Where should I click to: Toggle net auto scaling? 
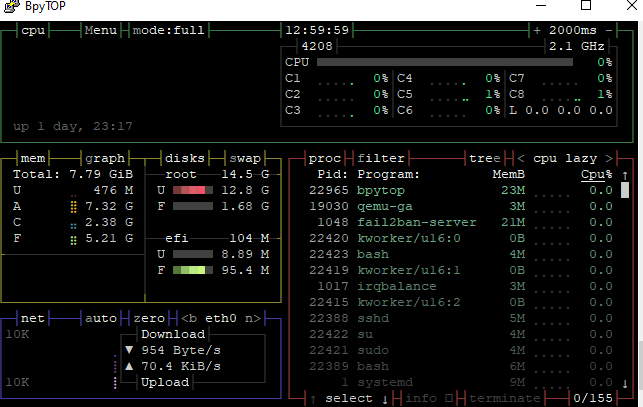click(x=100, y=318)
